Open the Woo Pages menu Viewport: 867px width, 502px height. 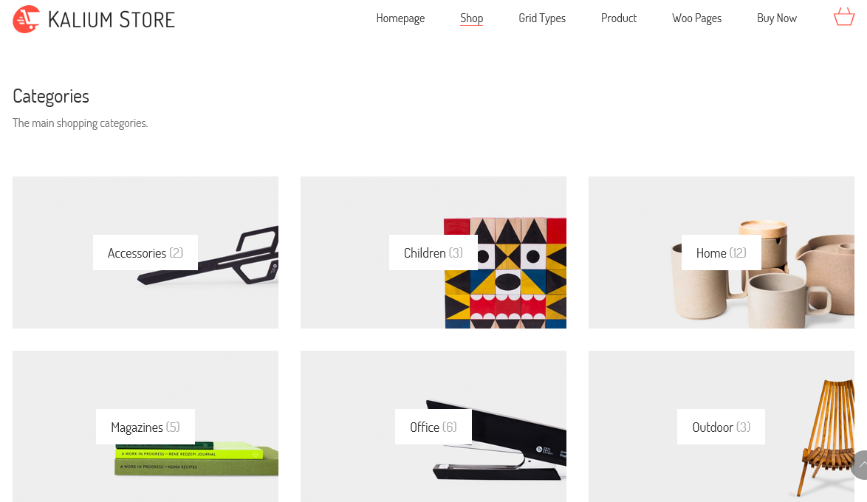697,18
